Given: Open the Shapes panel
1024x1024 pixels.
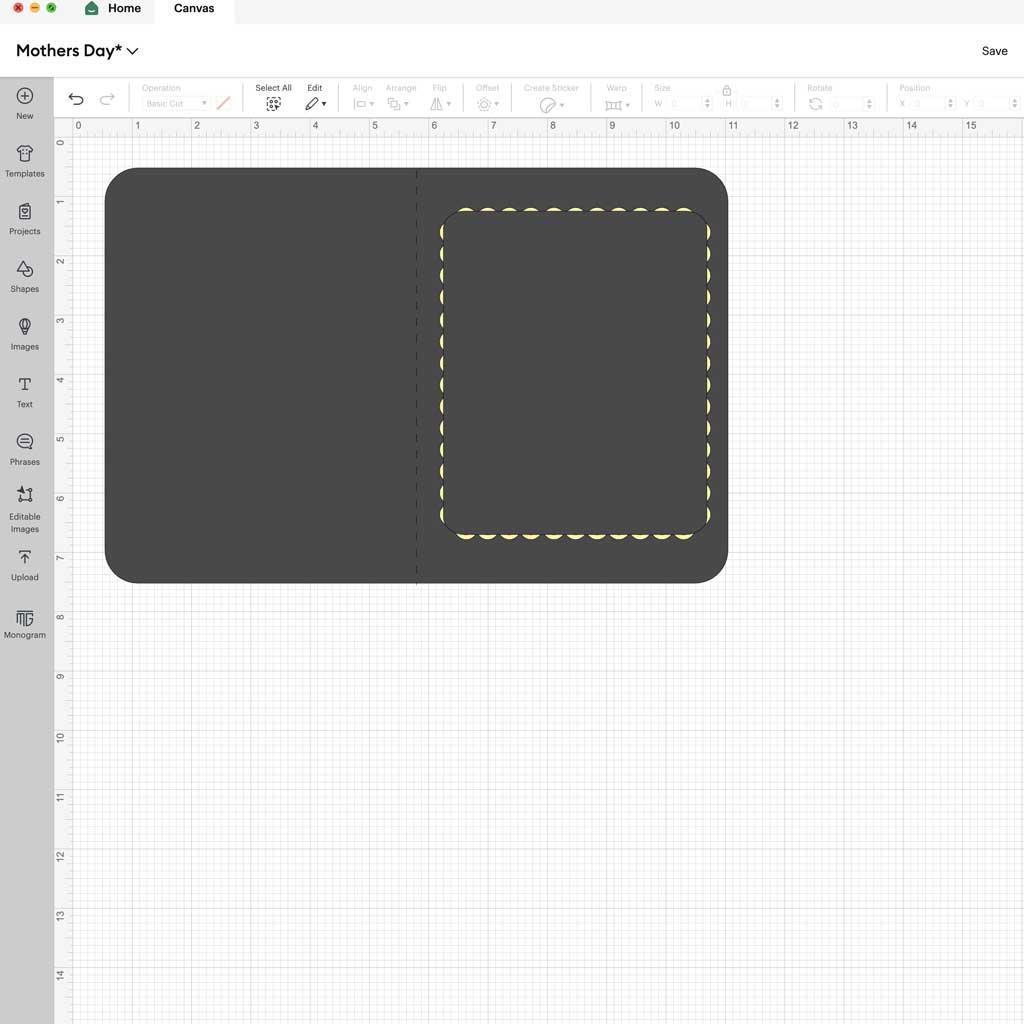Looking at the screenshot, I should tap(25, 276).
